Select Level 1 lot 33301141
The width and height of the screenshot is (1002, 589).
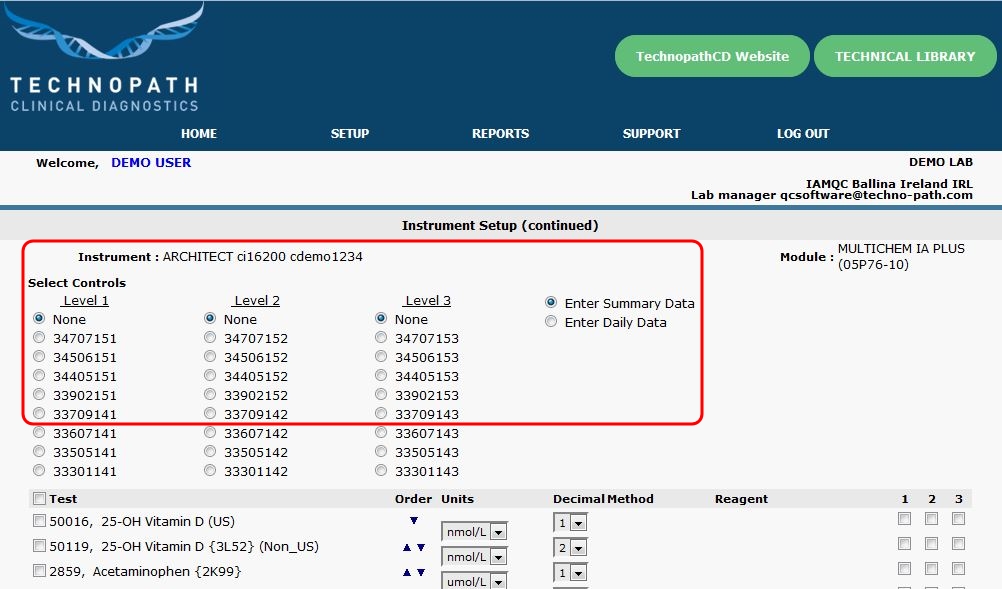39,471
